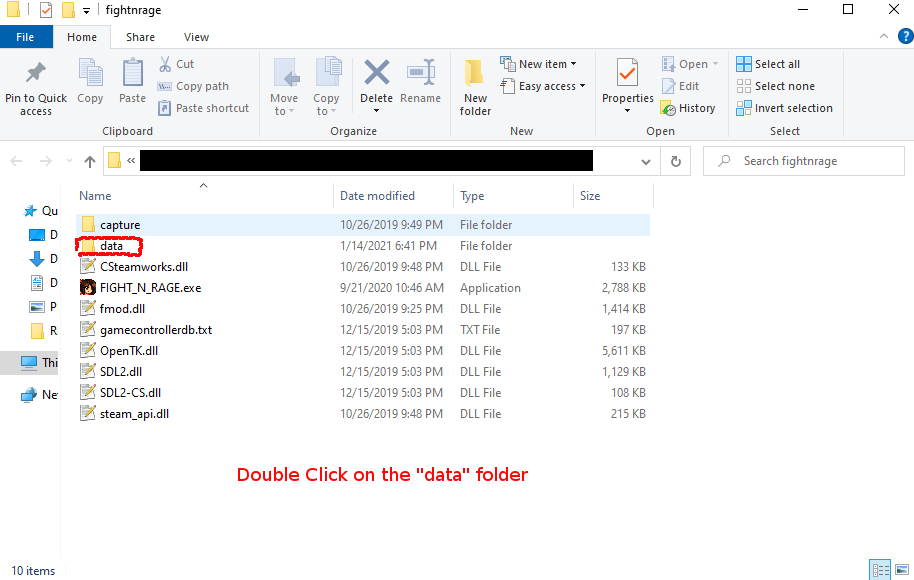
Task: Go forward with Forward arrow
Action: click(x=45, y=161)
